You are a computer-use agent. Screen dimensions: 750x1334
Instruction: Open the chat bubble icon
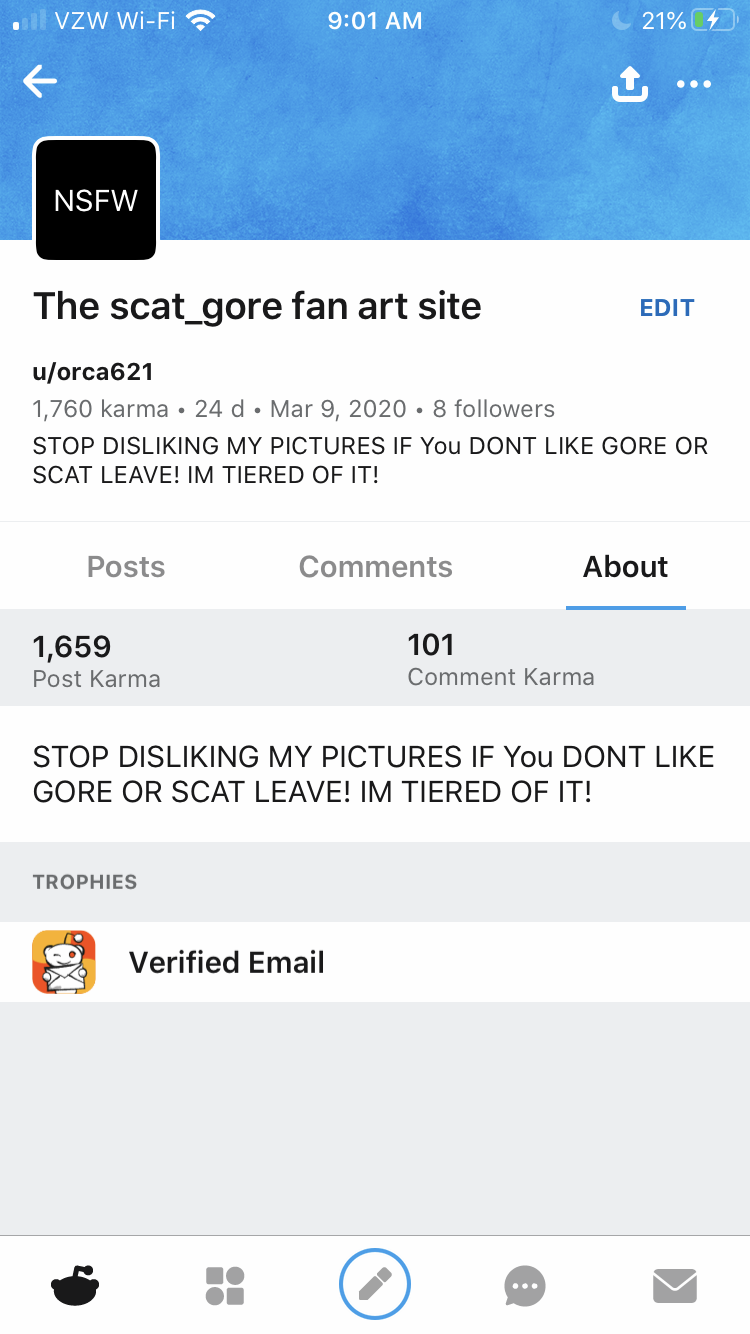tap(525, 1285)
